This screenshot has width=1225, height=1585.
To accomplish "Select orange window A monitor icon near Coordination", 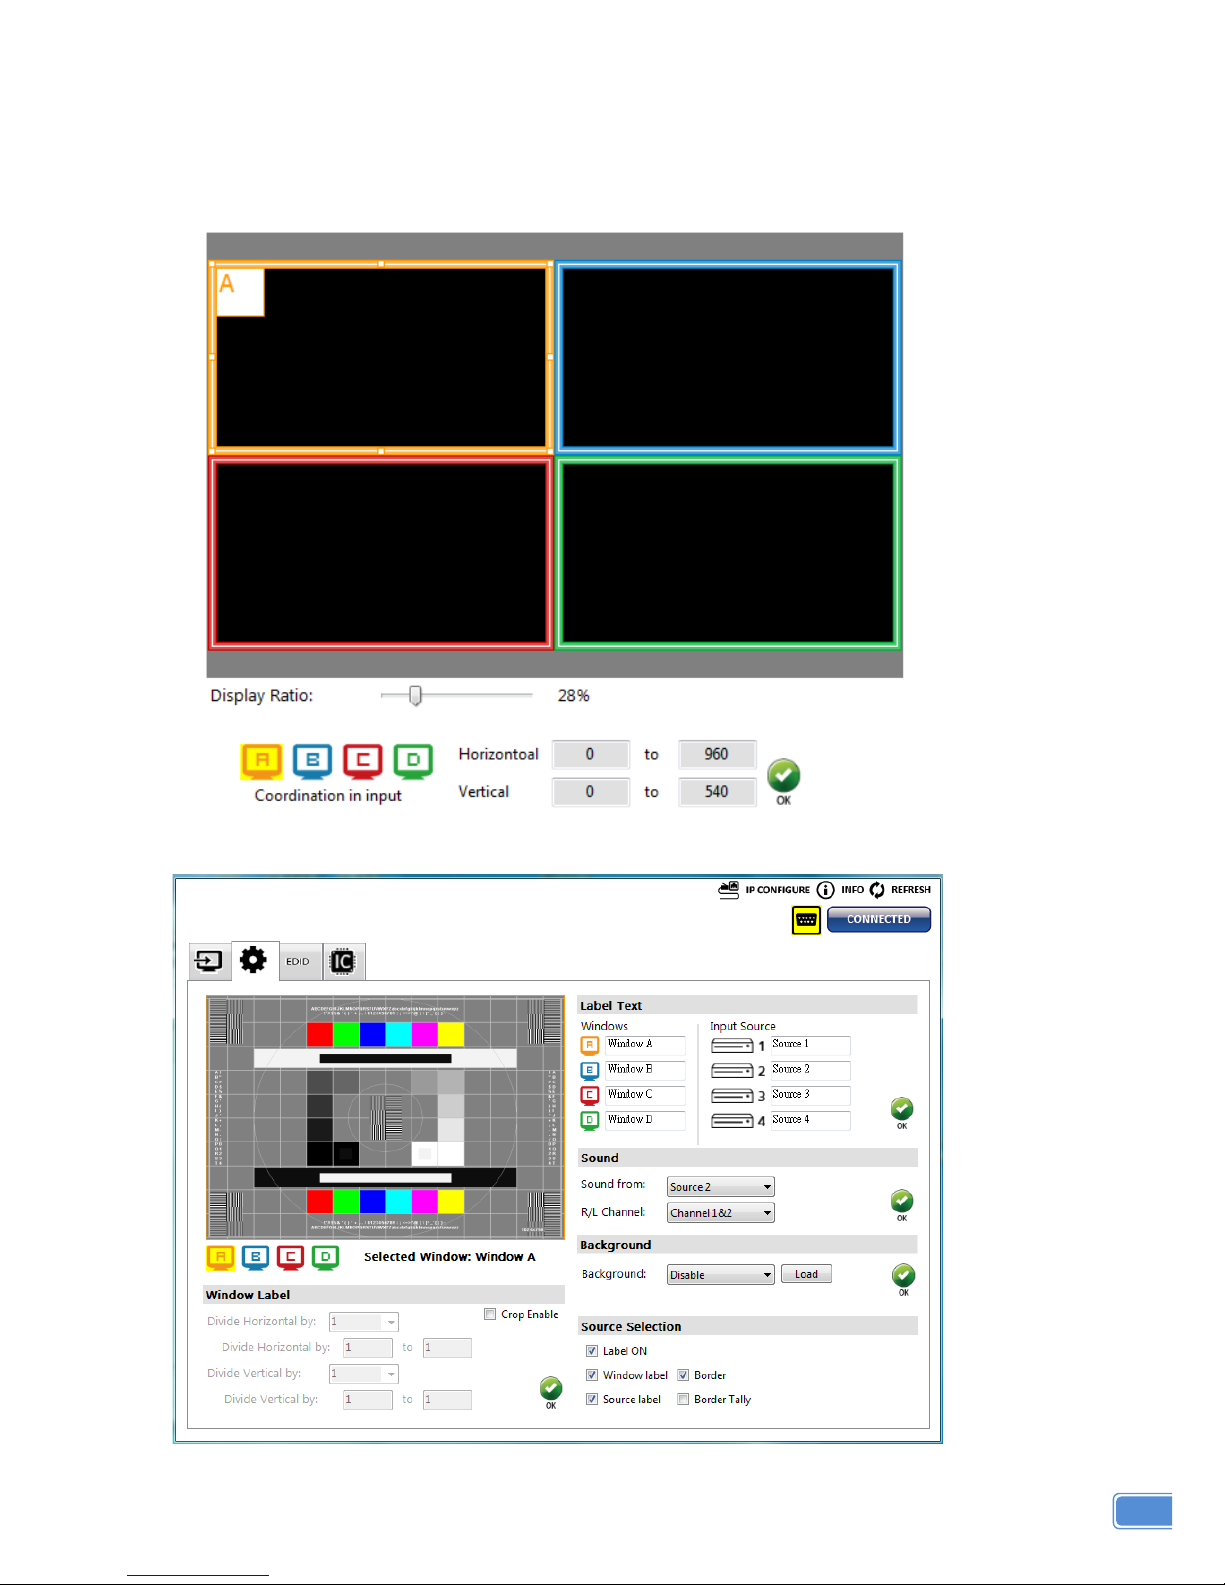I will click(262, 761).
